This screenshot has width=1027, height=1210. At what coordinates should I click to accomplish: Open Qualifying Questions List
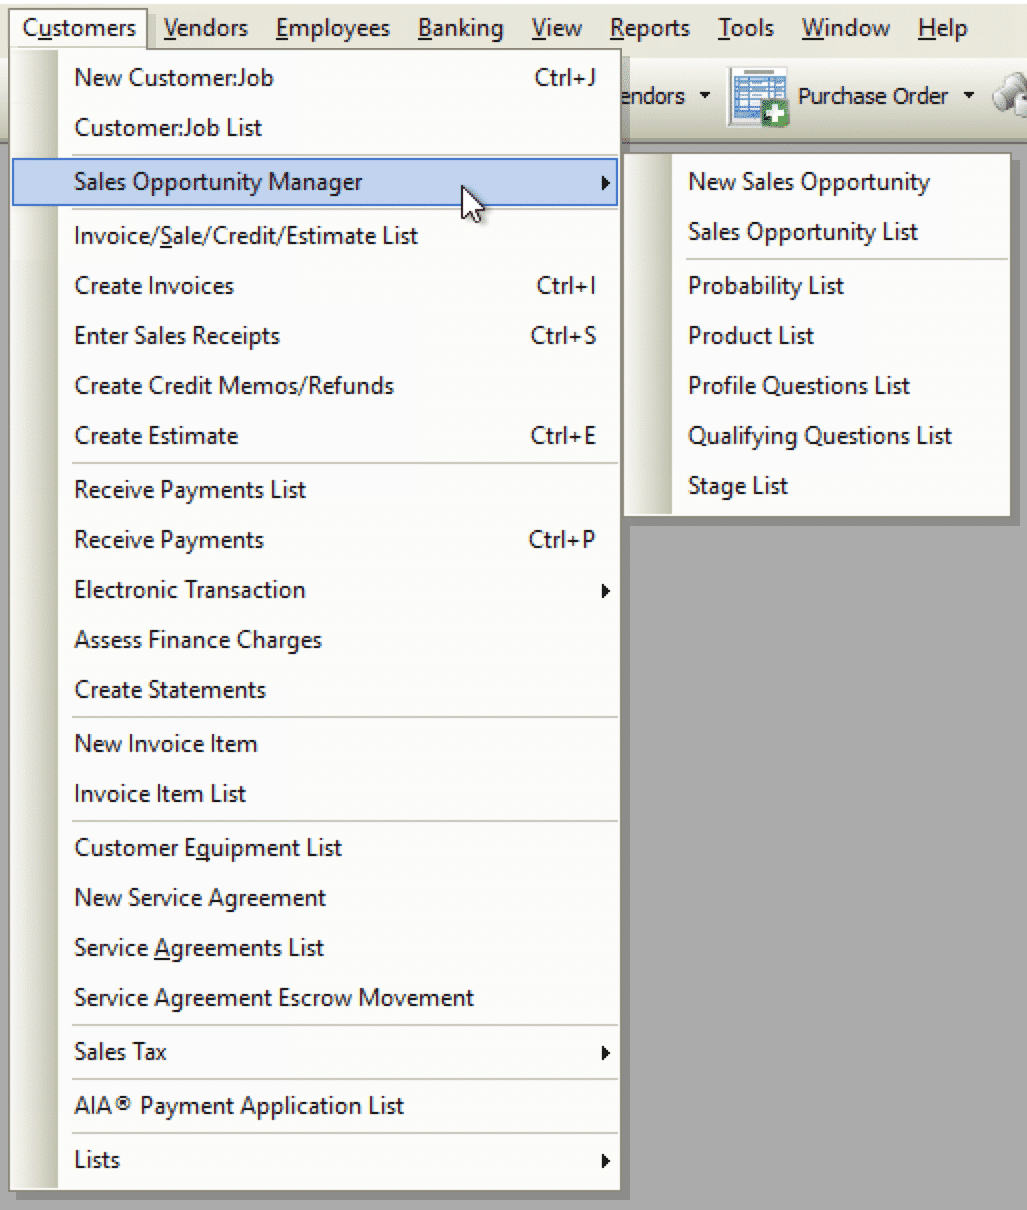pyautogui.click(x=819, y=436)
